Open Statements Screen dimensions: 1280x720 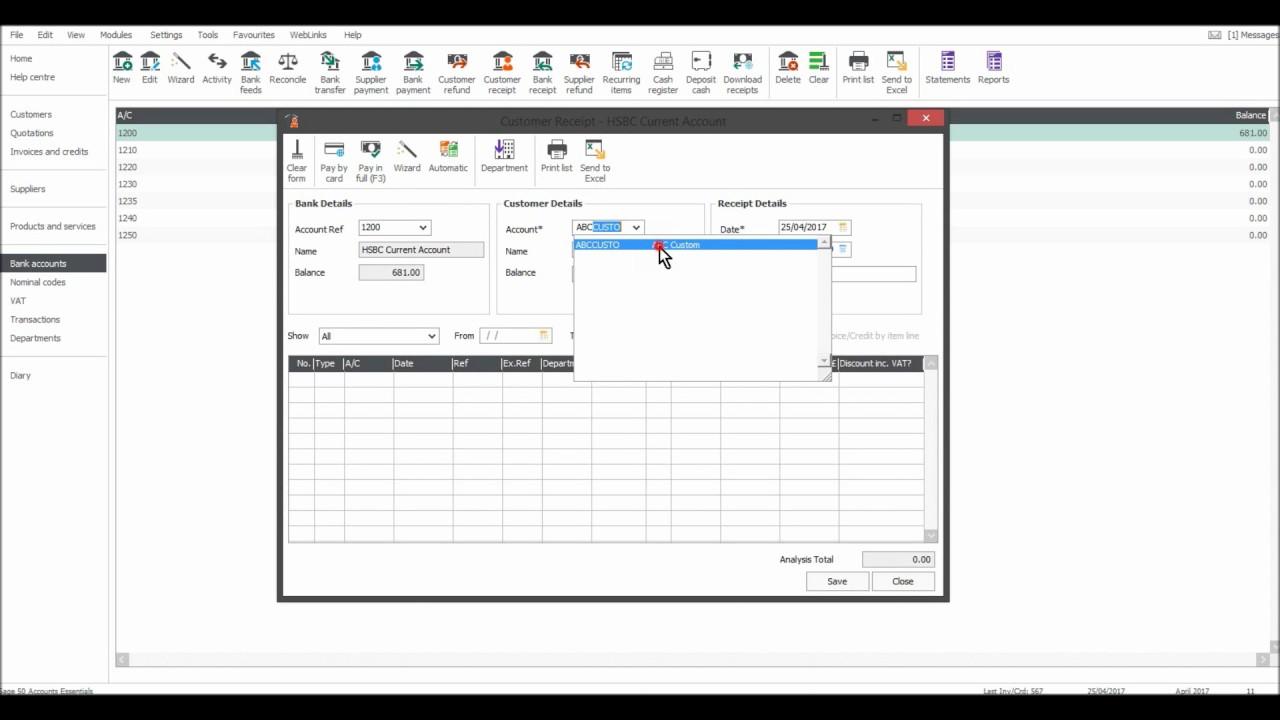tap(948, 68)
